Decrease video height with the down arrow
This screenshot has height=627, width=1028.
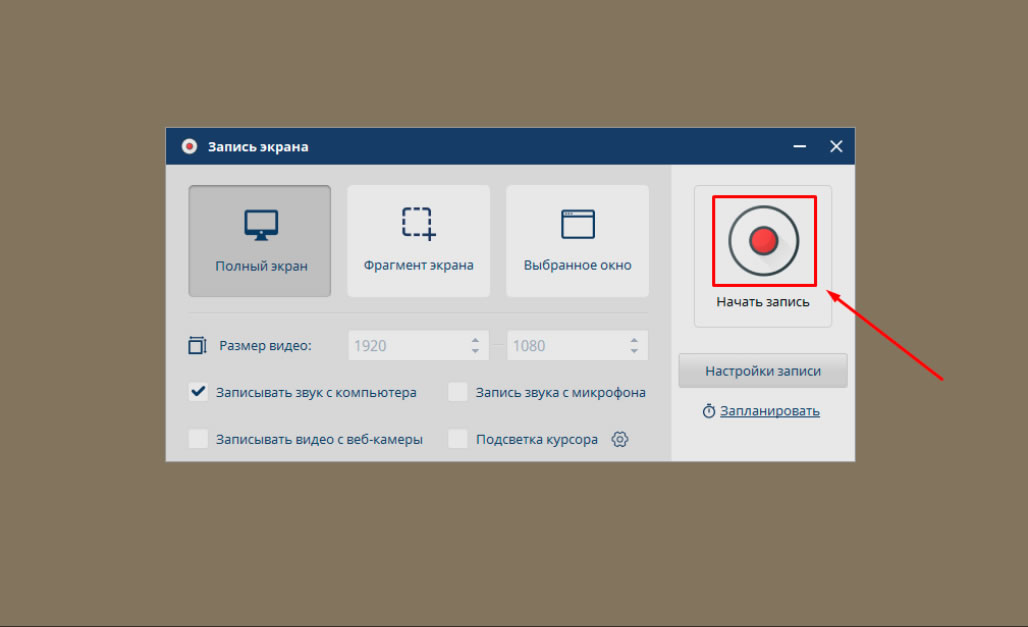pyautogui.click(x=634, y=352)
